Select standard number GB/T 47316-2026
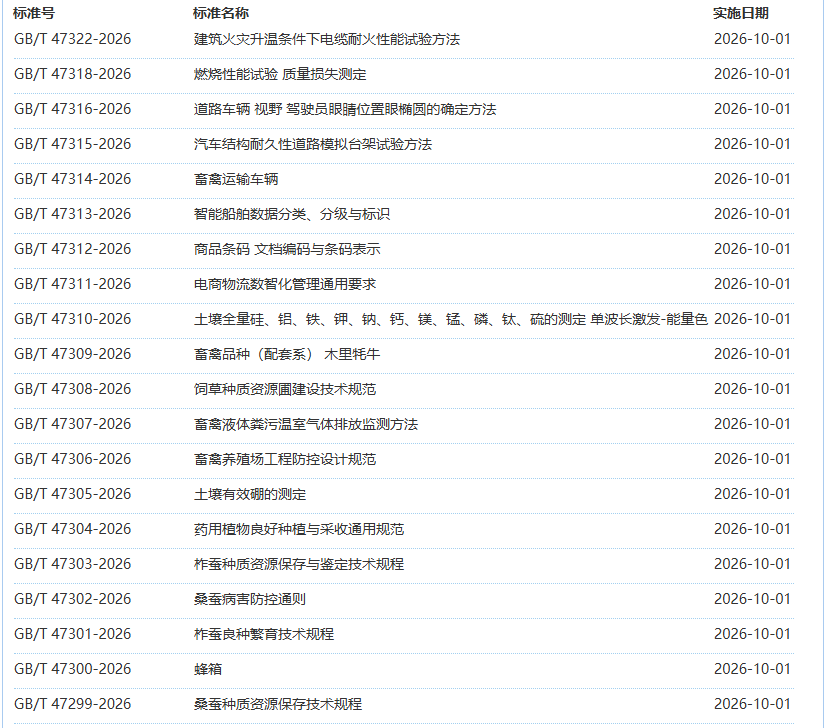Screen dimensions: 827x728 tap(72, 109)
